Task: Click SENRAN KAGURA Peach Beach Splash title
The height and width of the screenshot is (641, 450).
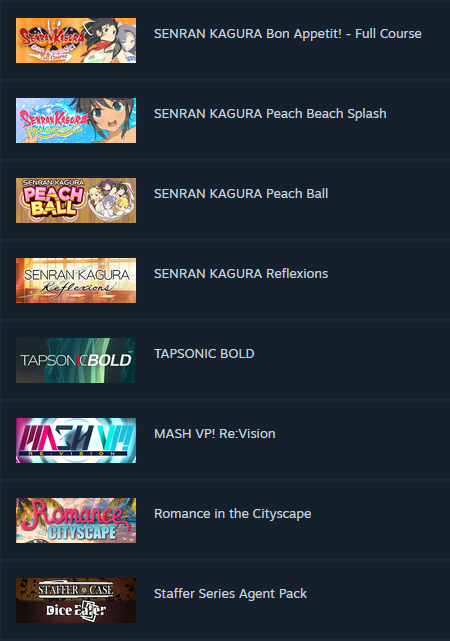Action: click(270, 114)
